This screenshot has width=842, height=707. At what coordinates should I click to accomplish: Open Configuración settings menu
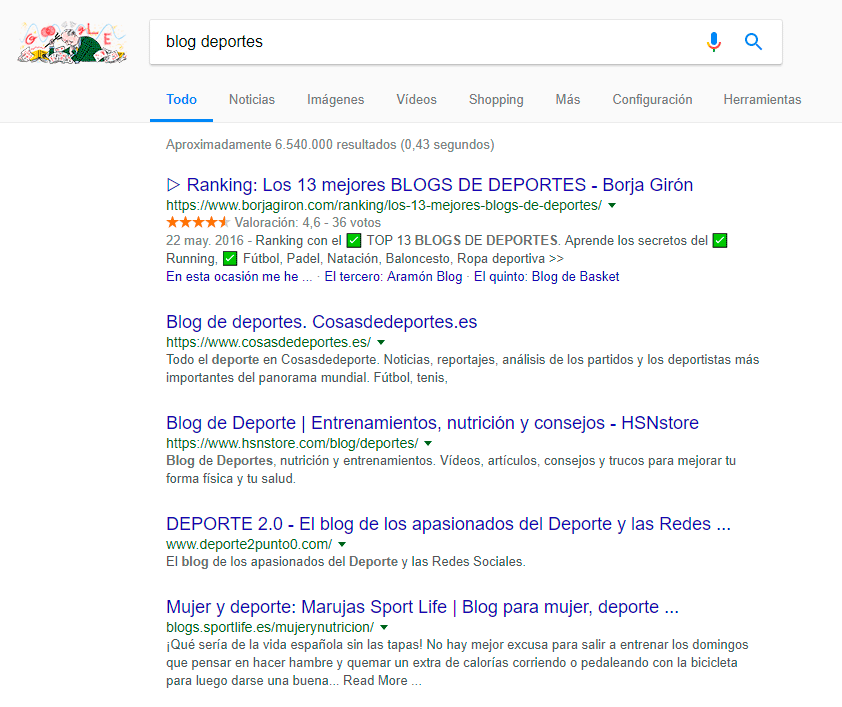point(652,100)
